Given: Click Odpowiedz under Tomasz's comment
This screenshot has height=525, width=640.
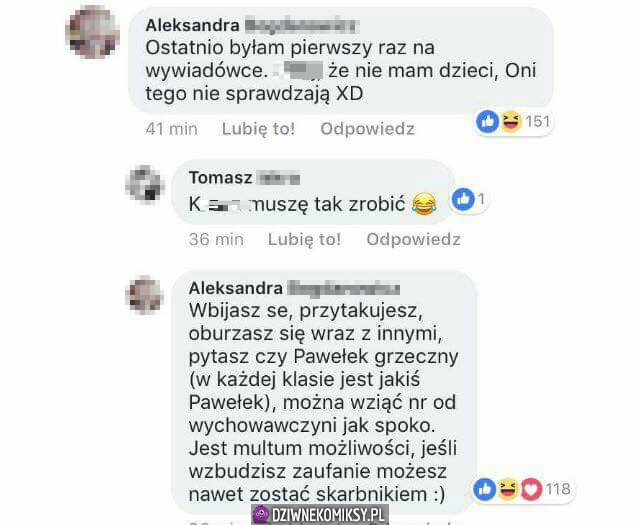Looking at the screenshot, I should [413, 240].
